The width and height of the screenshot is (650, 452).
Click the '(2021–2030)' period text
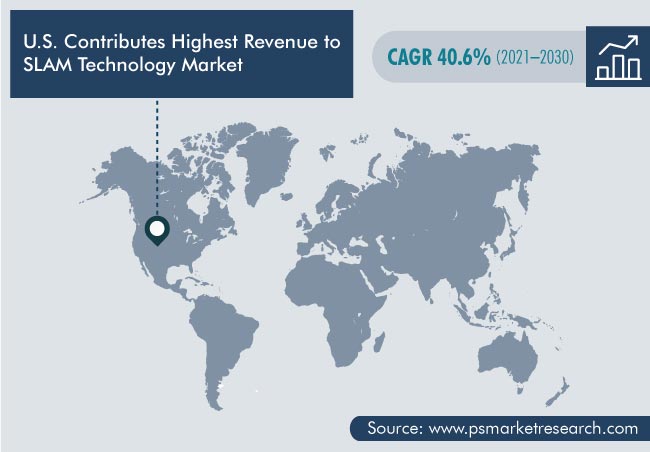coord(535,57)
